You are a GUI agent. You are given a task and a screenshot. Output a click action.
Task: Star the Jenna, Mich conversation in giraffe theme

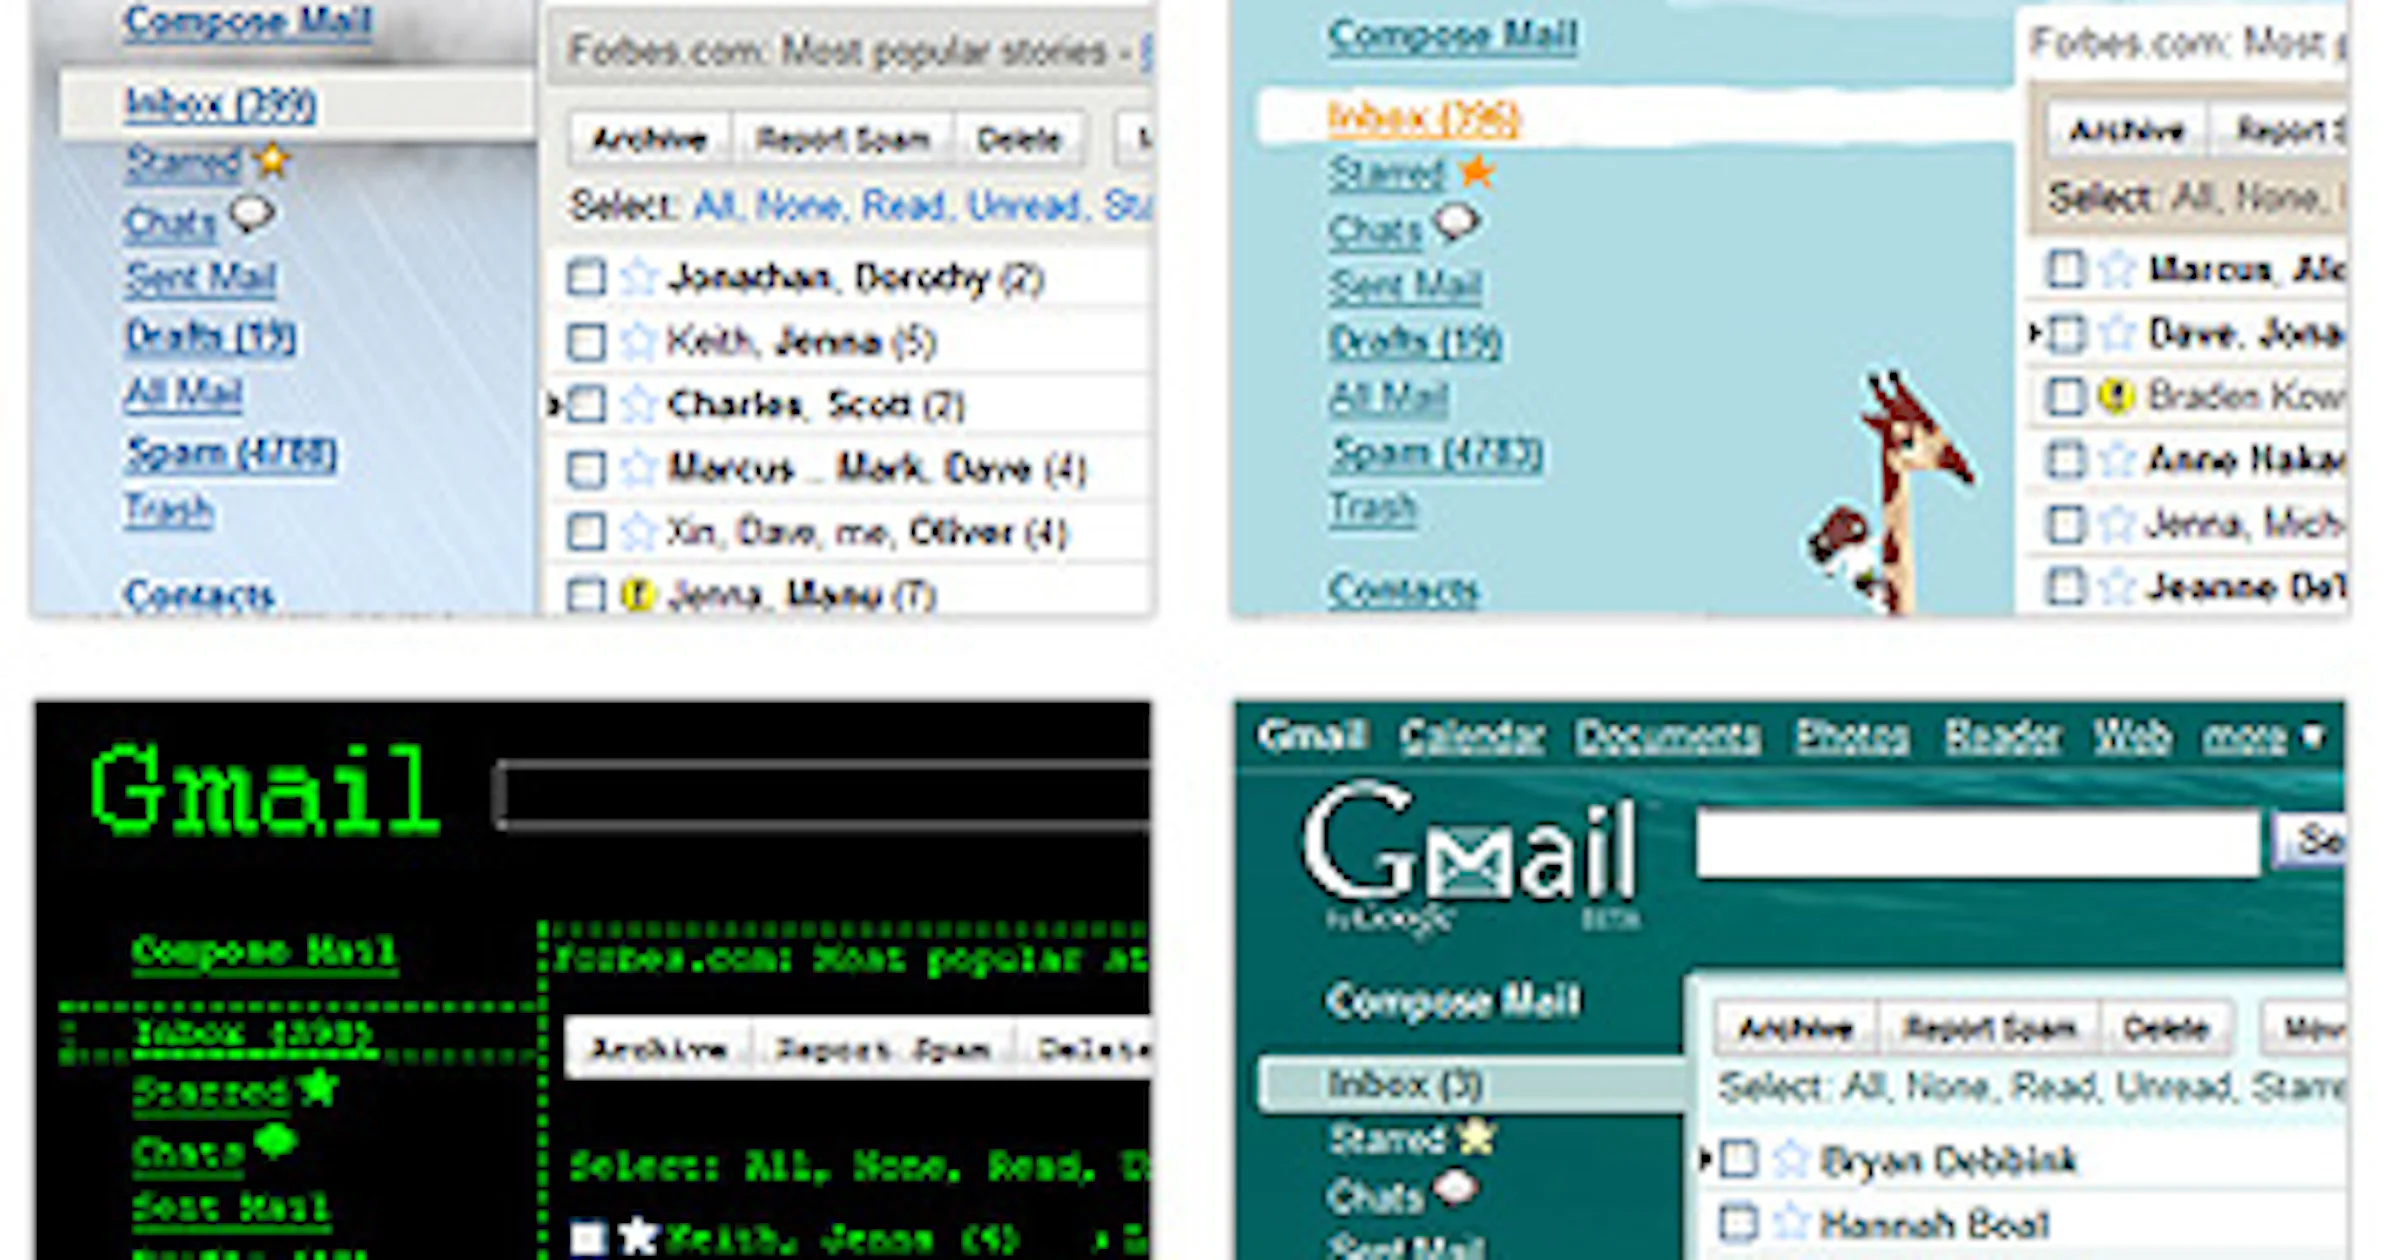pyautogui.click(x=2116, y=523)
